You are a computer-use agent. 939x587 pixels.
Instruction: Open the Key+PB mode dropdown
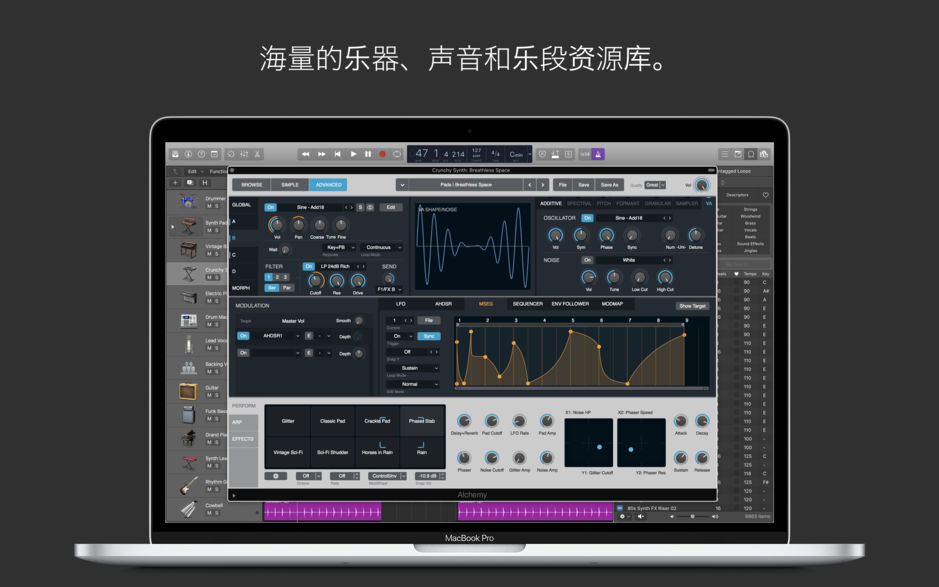click(x=335, y=249)
